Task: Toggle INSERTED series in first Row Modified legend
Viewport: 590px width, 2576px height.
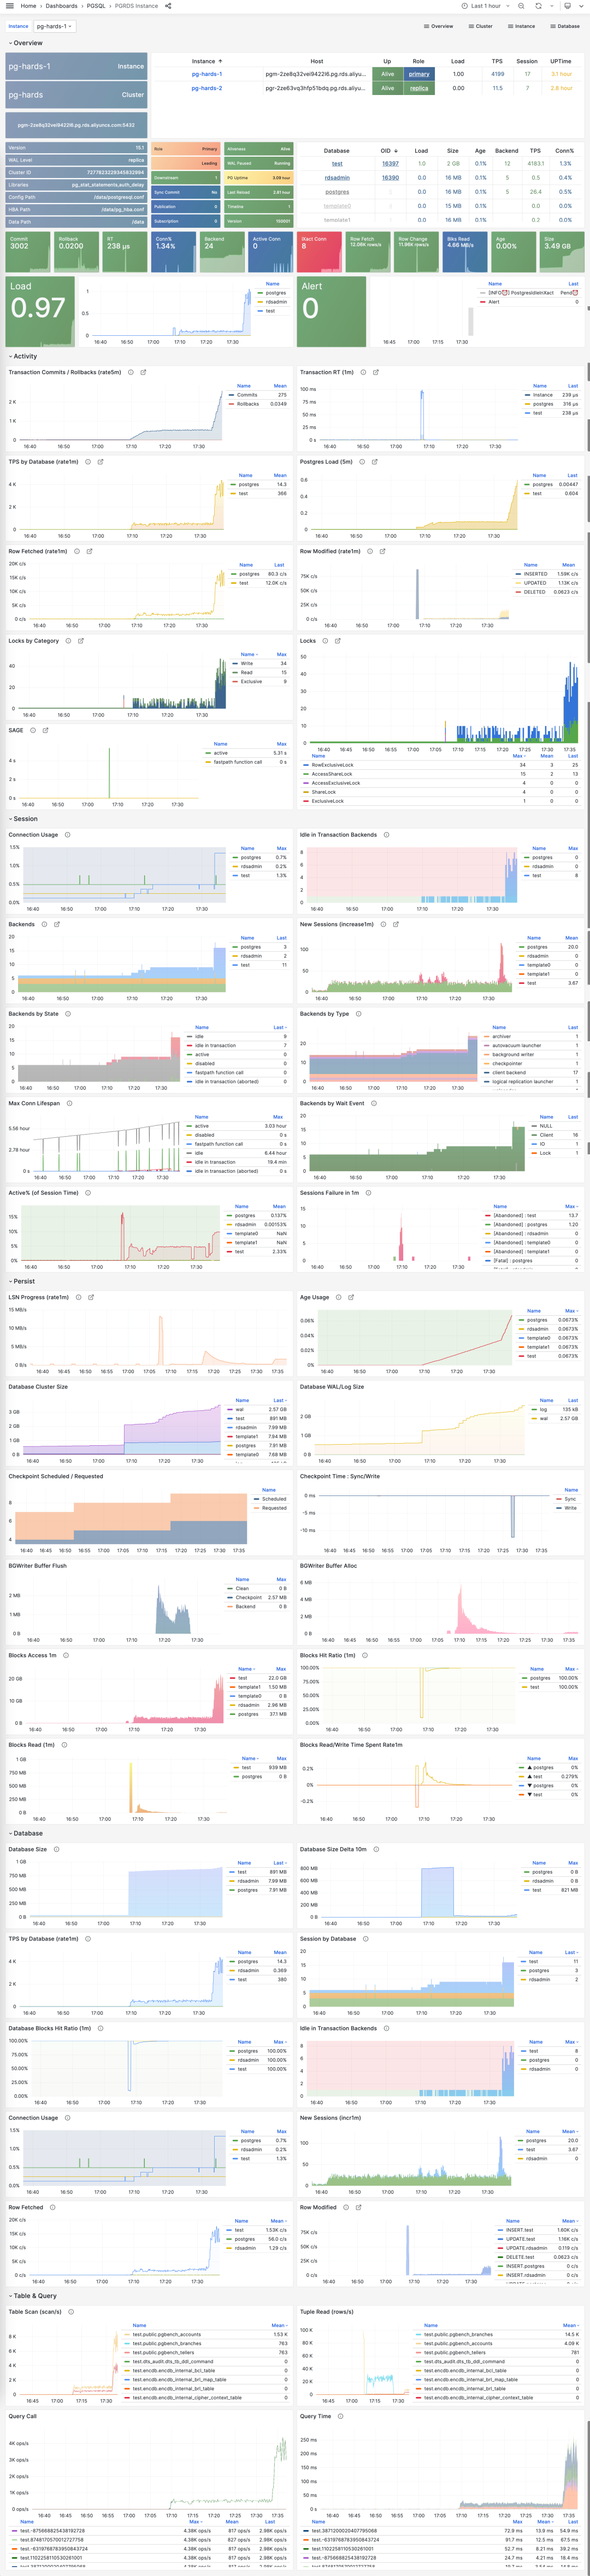Action: tap(536, 574)
